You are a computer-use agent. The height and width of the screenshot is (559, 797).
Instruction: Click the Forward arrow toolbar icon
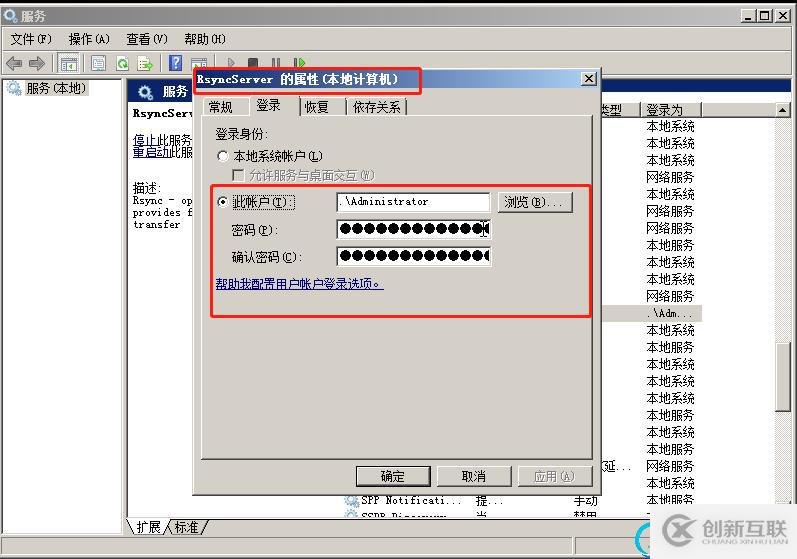click(x=37, y=64)
